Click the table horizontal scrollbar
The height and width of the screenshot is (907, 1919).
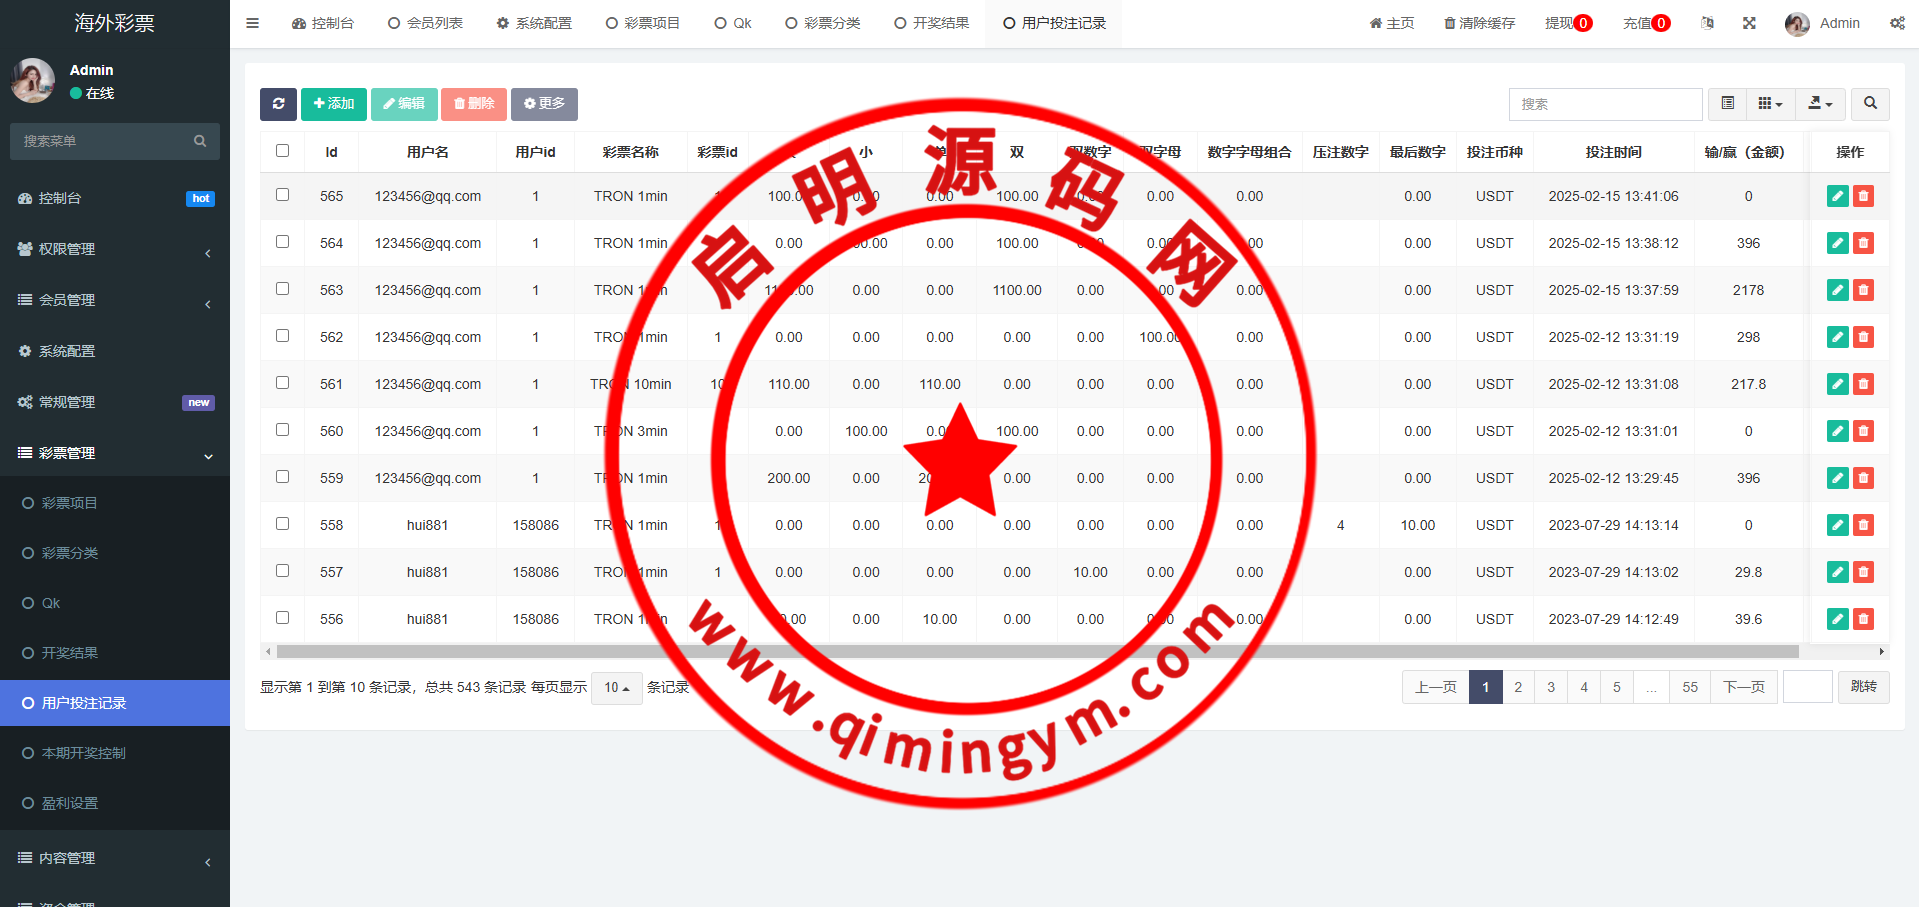(x=1036, y=652)
